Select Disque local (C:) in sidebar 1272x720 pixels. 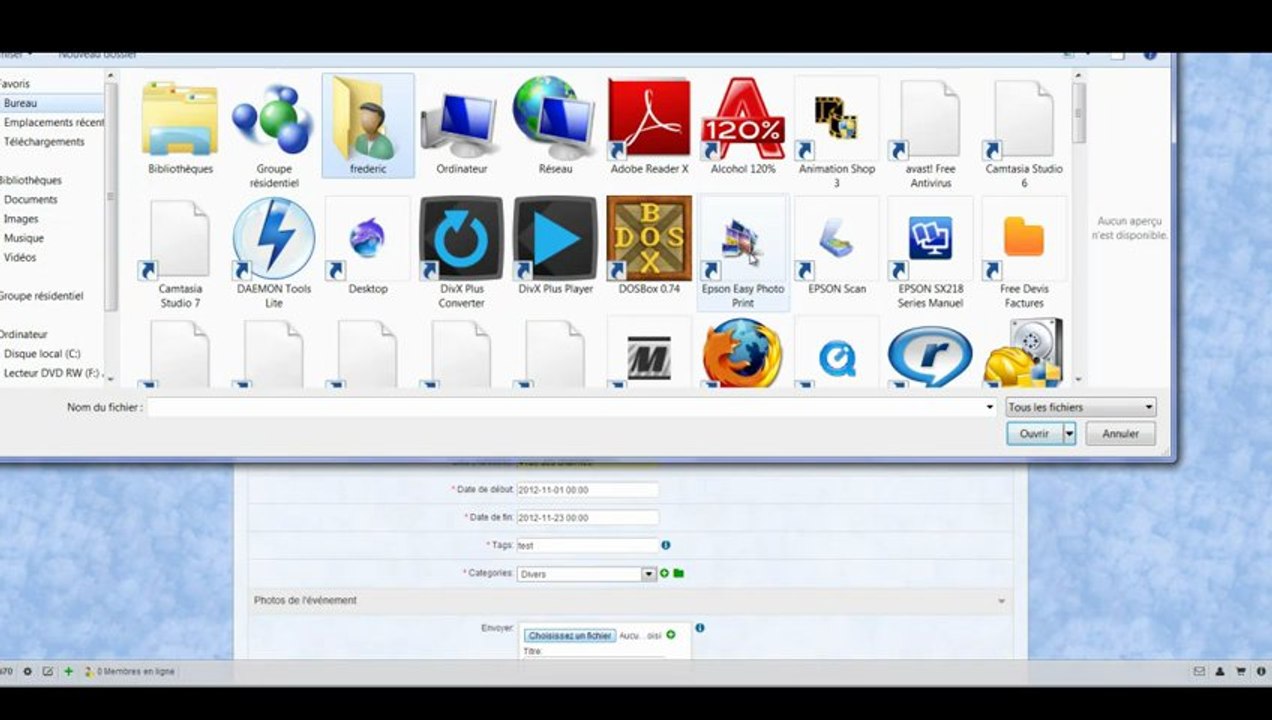[x=42, y=353]
